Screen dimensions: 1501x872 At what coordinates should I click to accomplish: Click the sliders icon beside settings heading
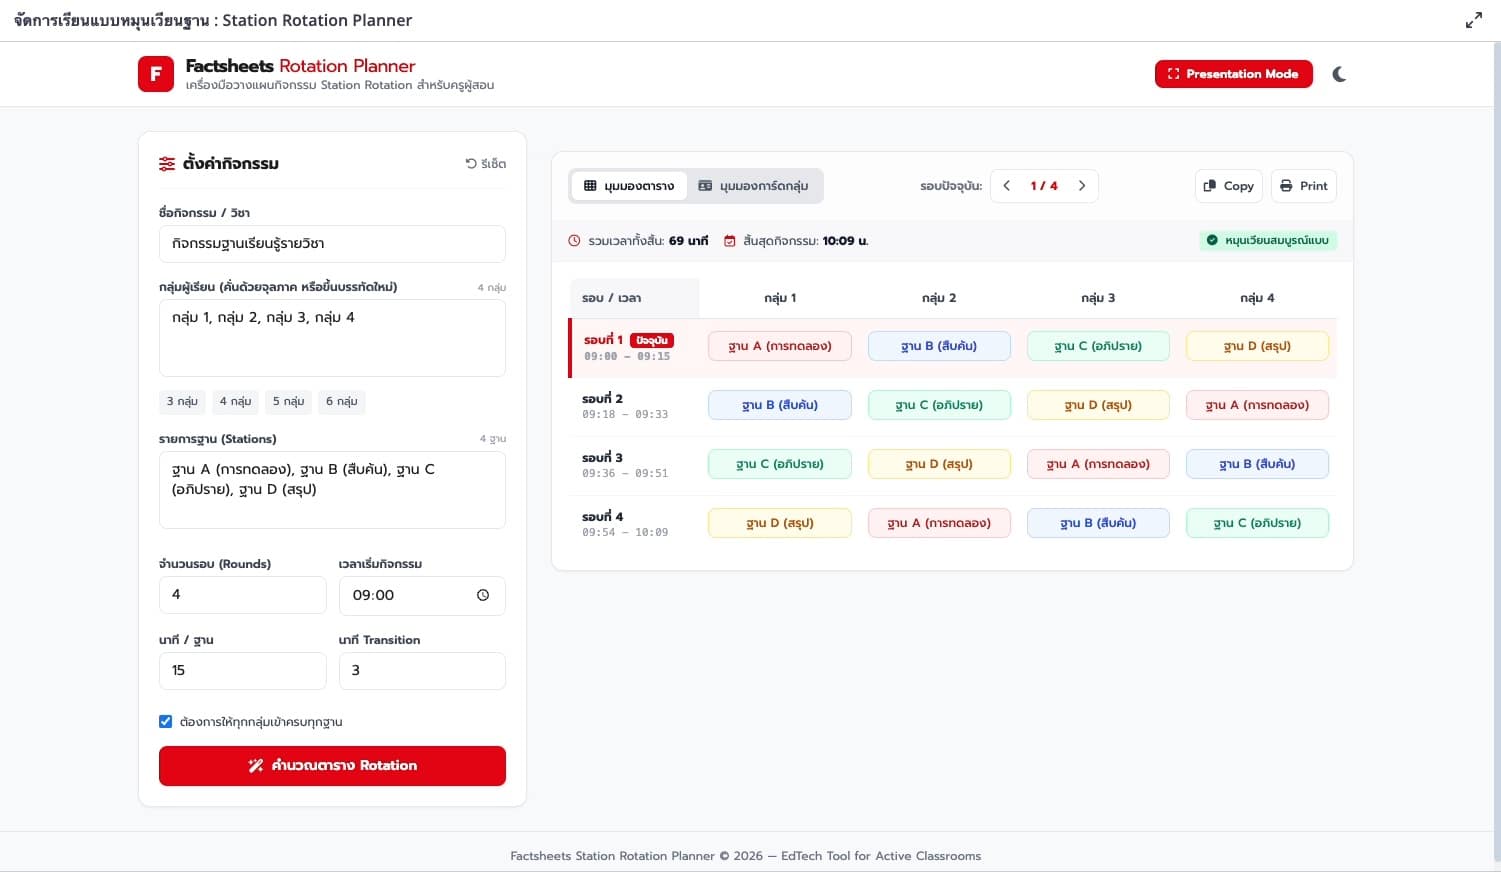(167, 163)
